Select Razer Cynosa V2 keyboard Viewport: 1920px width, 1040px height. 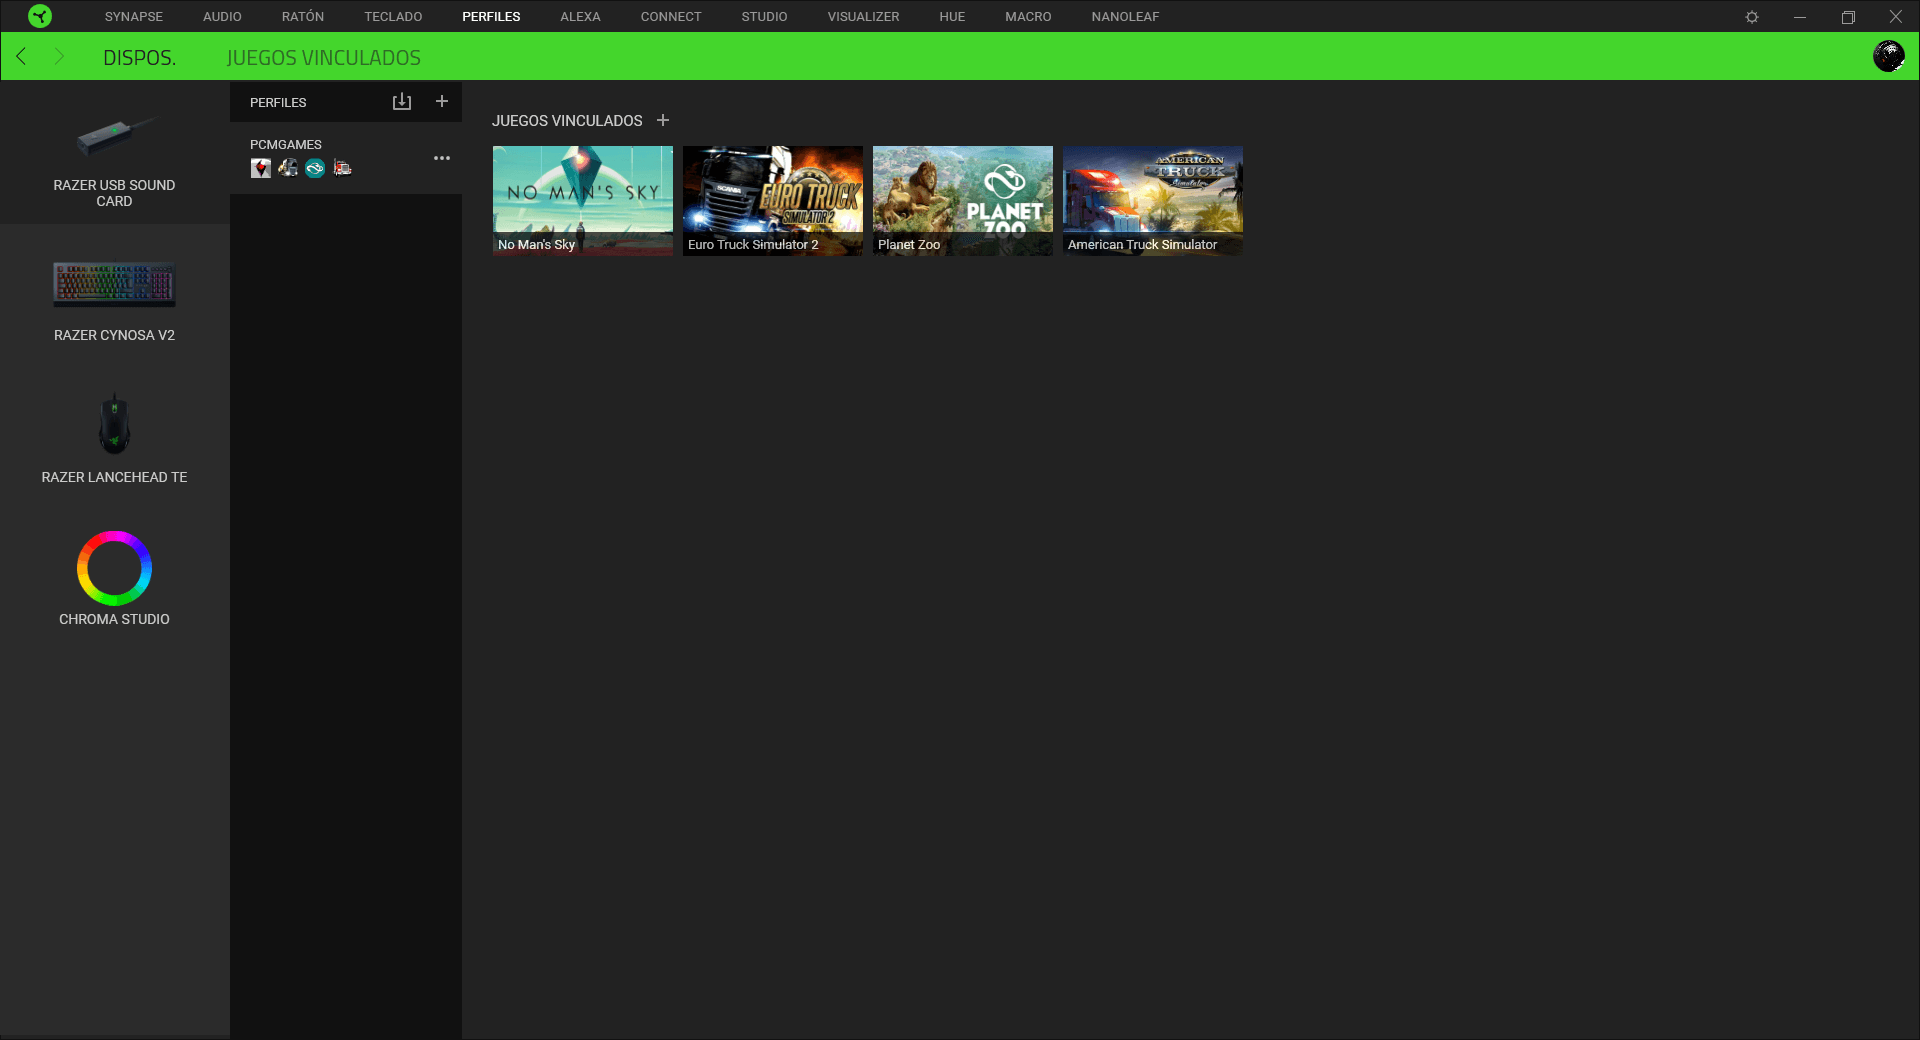pyautogui.click(x=114, y=298)
